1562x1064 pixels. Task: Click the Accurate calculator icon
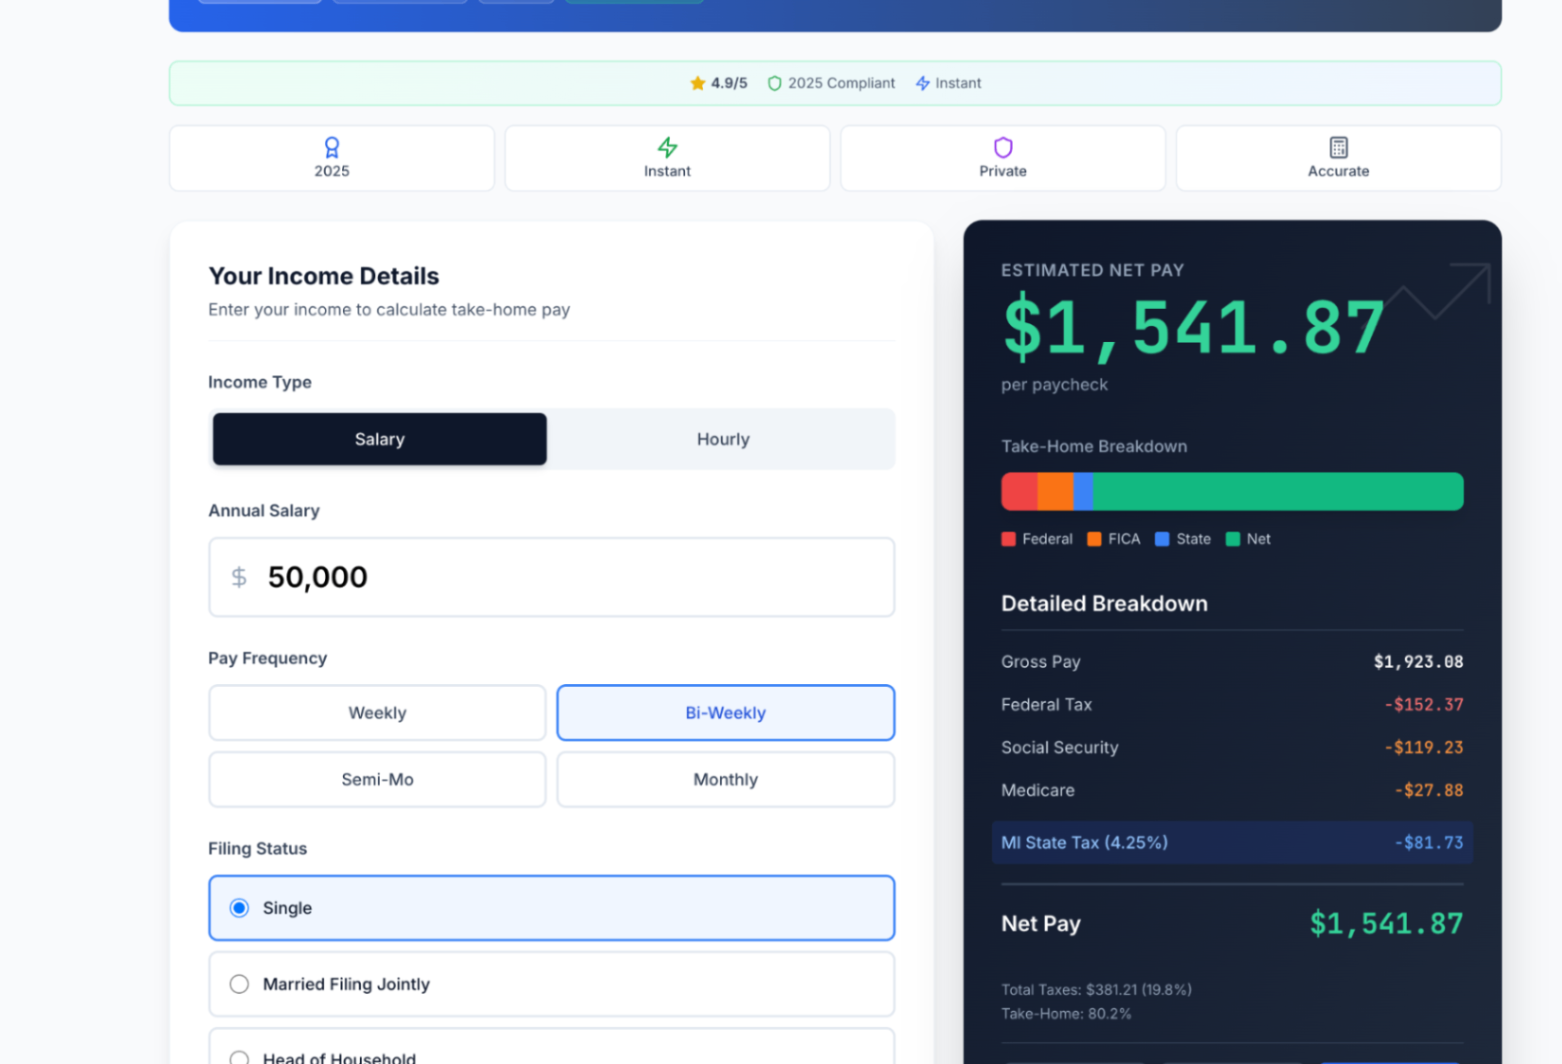click(1338, 147)
